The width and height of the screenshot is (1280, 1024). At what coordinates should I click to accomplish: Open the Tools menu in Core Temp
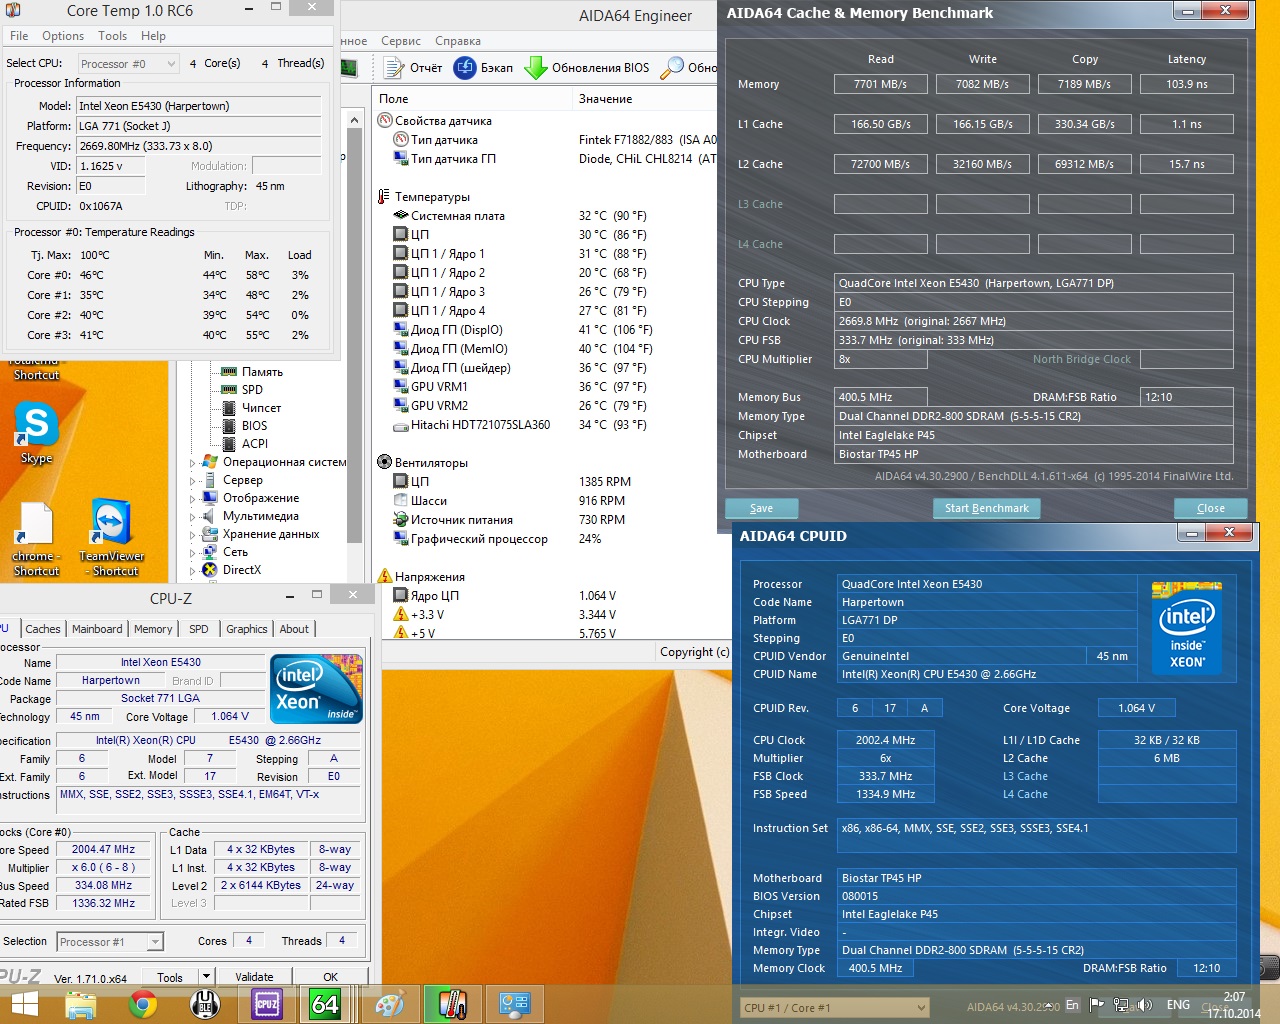point(112,36)
